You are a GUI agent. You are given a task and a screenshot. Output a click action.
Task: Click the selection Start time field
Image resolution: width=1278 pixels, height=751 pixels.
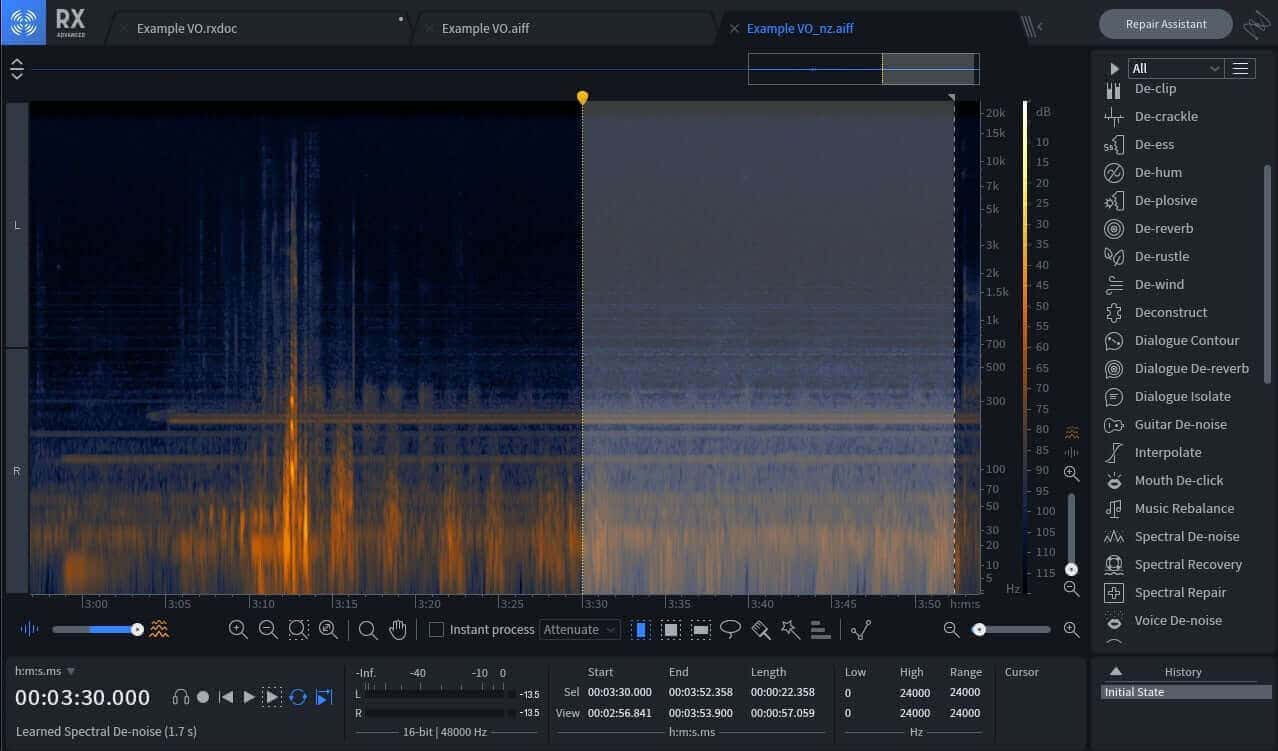tap(620, 692)
